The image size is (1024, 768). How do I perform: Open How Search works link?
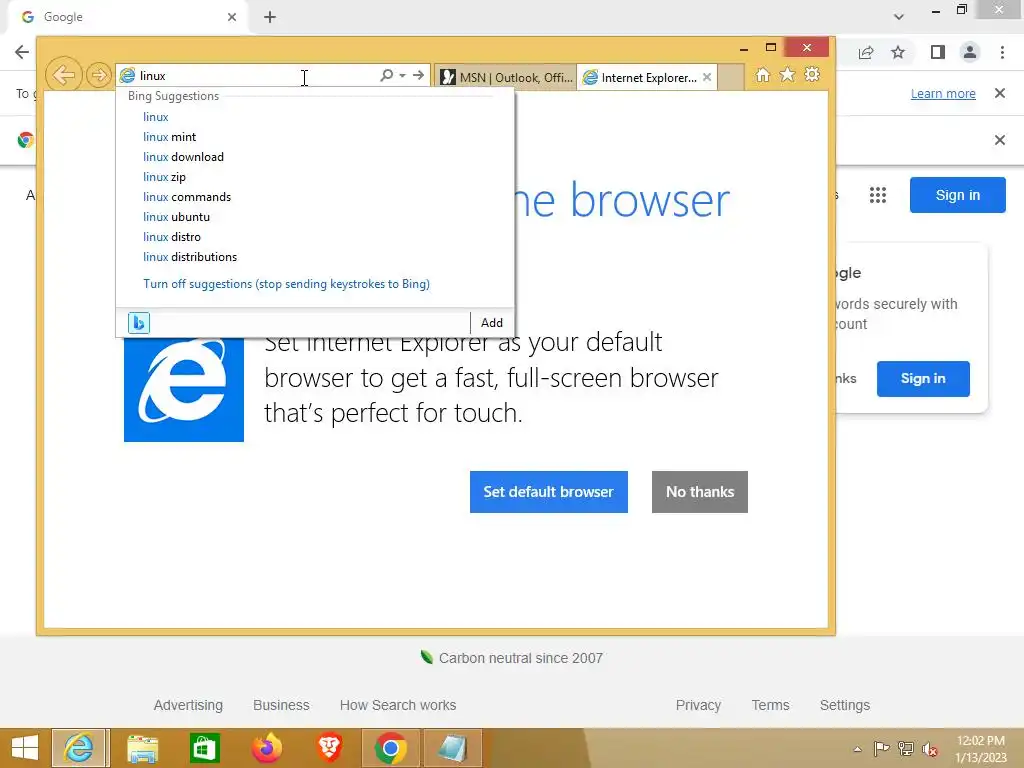398,705
